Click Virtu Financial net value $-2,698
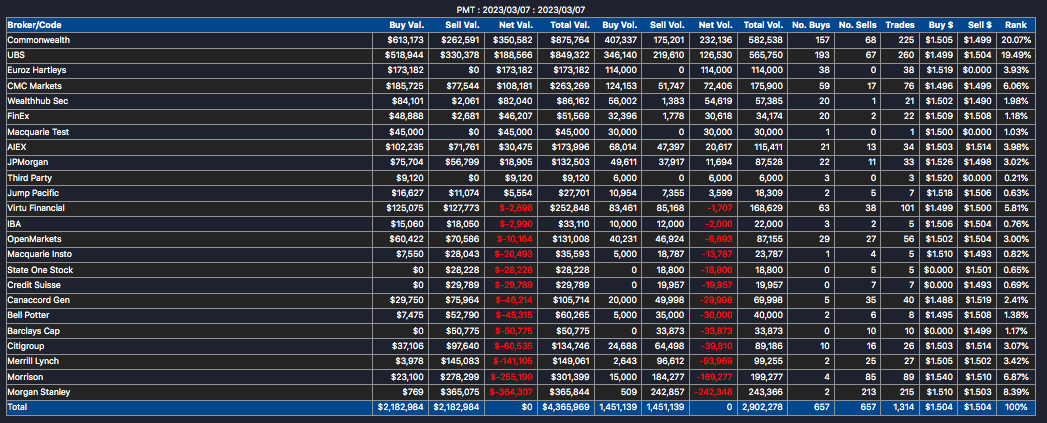Image resolution: width=1047 pixels, height=423 pixels. pos(517,208)
